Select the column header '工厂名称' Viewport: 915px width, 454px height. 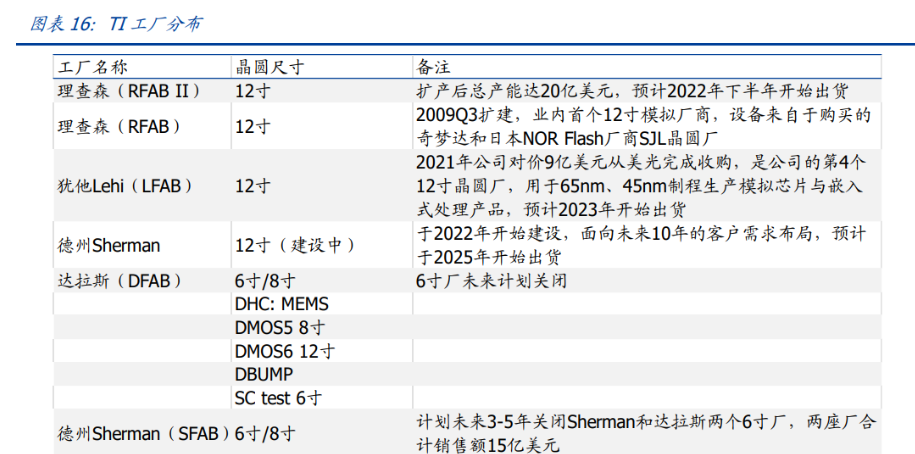(92, 67)
